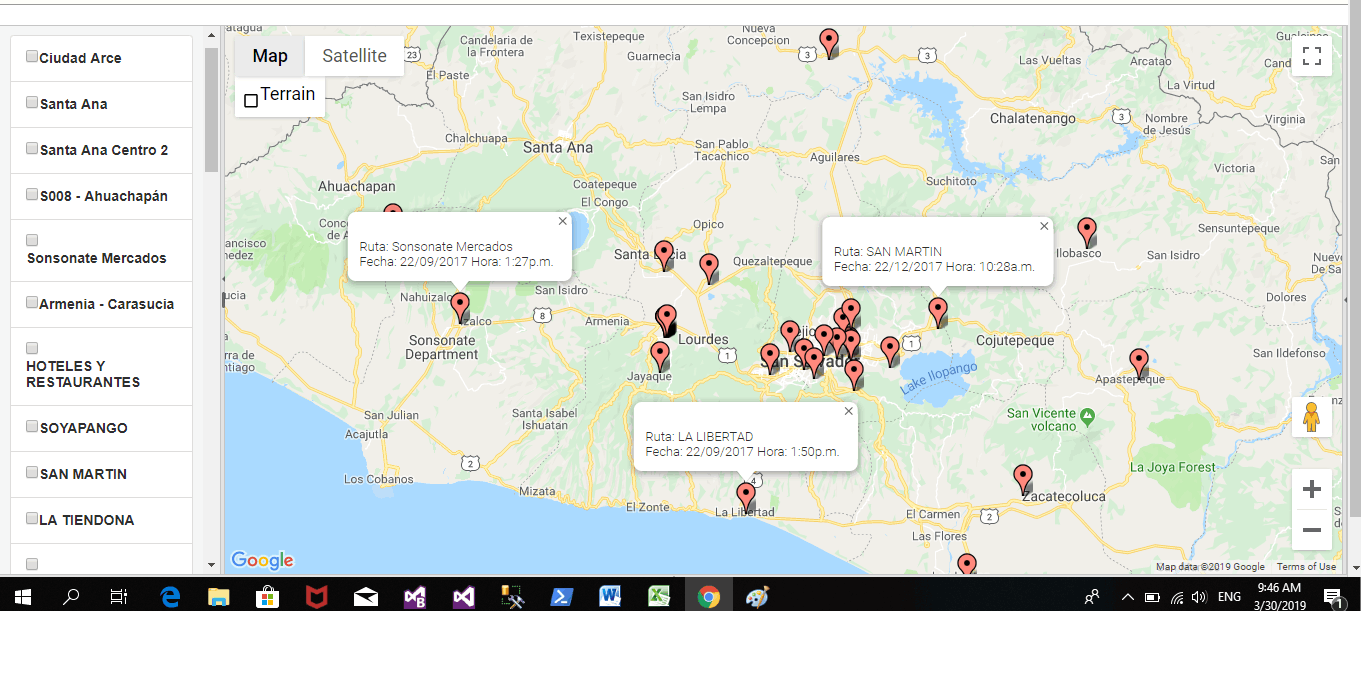This screenshot has height=690, width=1361.
Task: Click the map marker near Ilobasco
Action: click(x=1086, y=231)
